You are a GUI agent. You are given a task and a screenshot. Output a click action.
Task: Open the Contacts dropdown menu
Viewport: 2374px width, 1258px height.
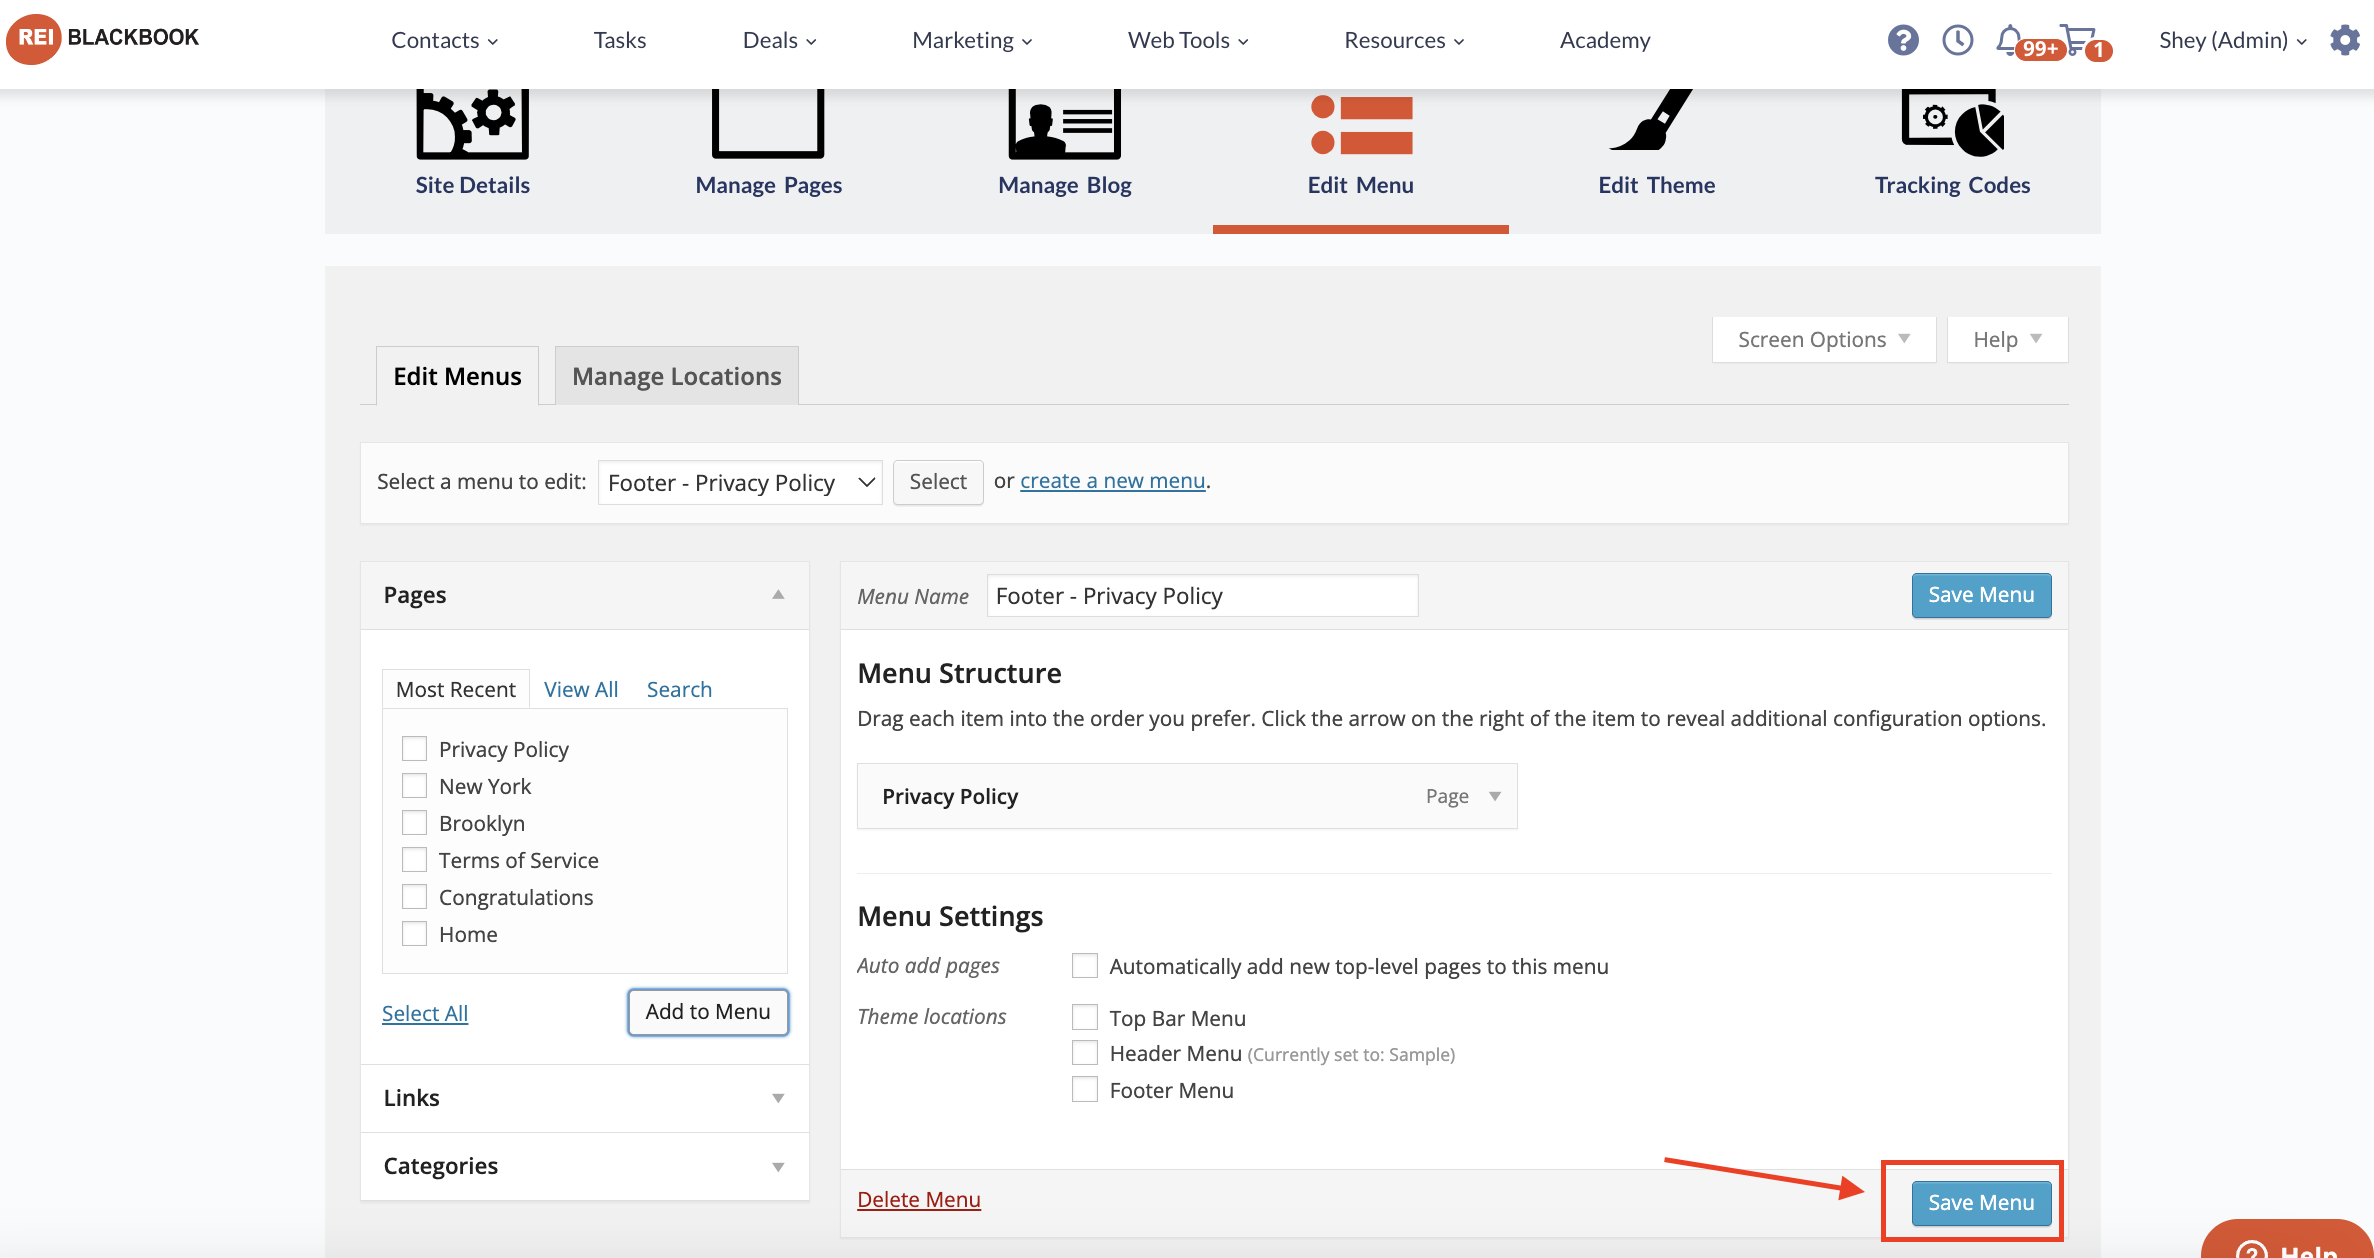click(x=444, y=40)
